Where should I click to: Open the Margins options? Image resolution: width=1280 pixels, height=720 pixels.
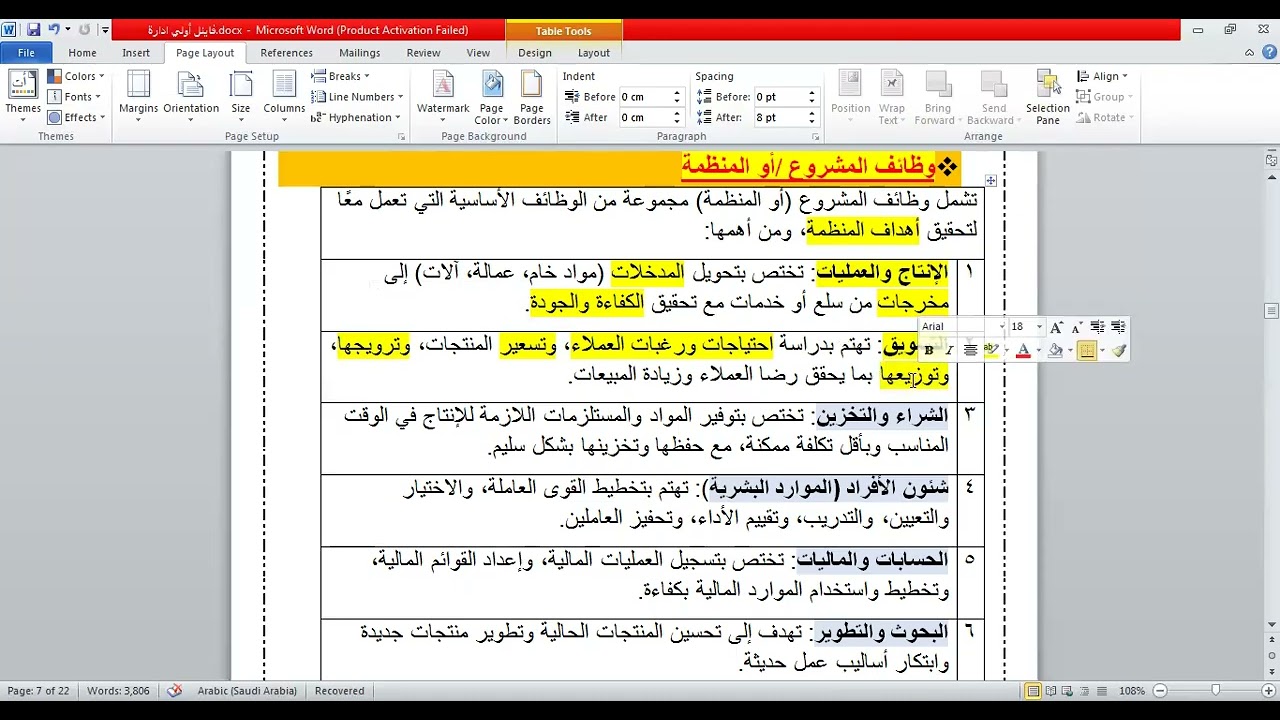pos(138,97)
